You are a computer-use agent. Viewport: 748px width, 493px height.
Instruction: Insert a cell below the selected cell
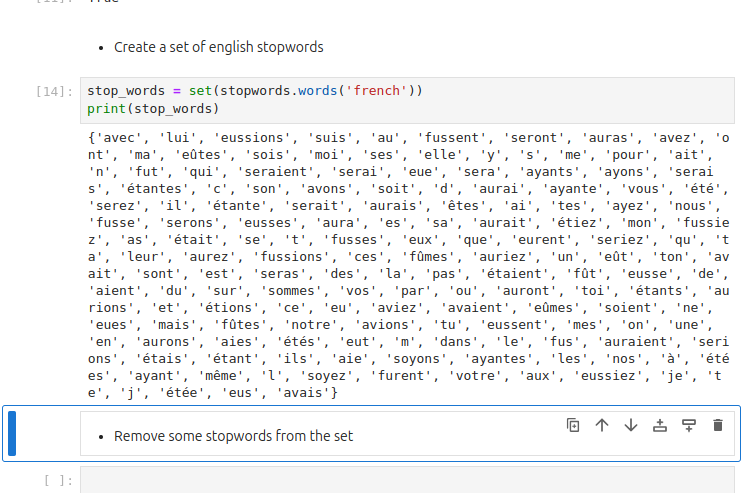(x=689, y=425)
